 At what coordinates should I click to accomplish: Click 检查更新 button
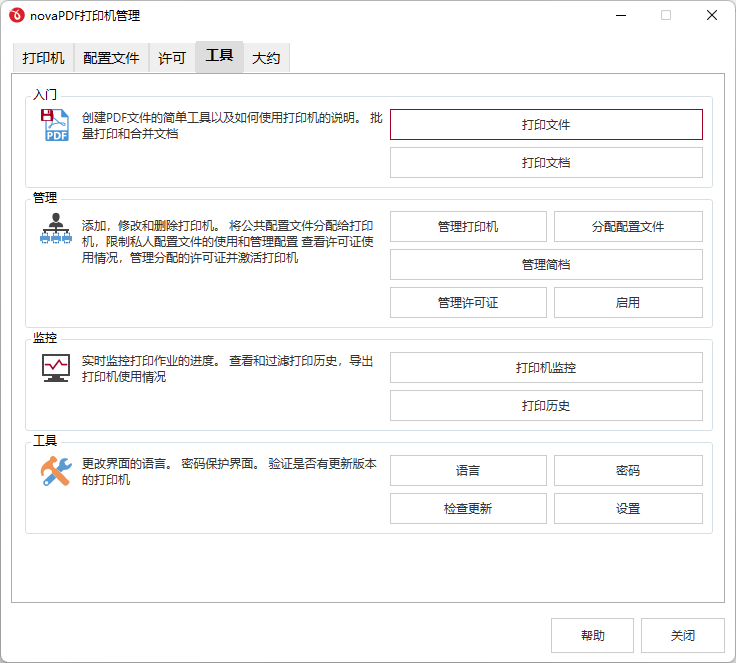click(468, 508)
